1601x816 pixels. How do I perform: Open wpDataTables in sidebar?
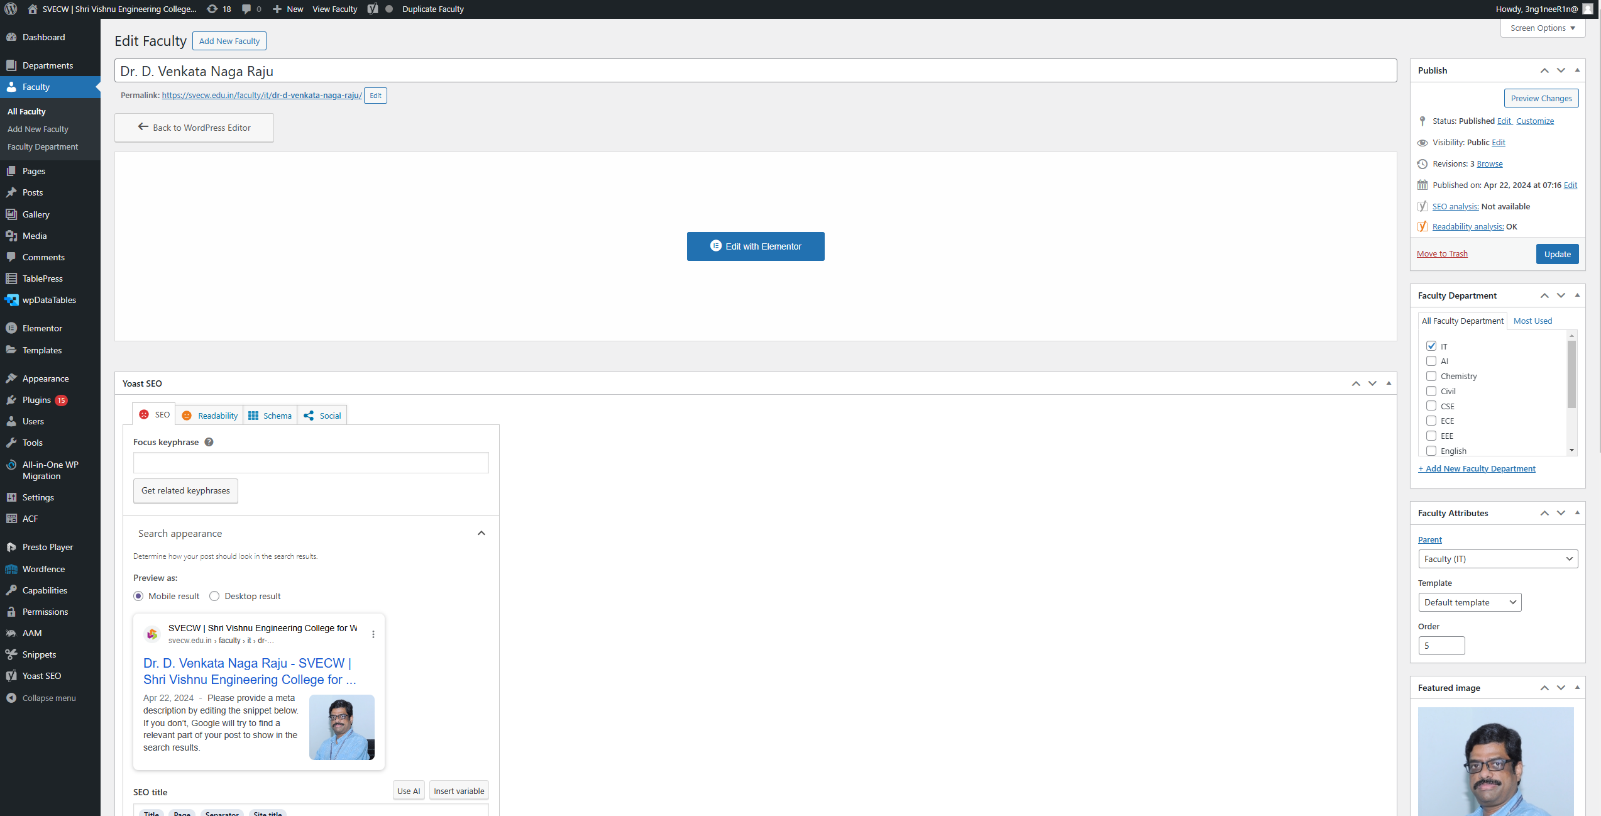[x=50, y=300]
